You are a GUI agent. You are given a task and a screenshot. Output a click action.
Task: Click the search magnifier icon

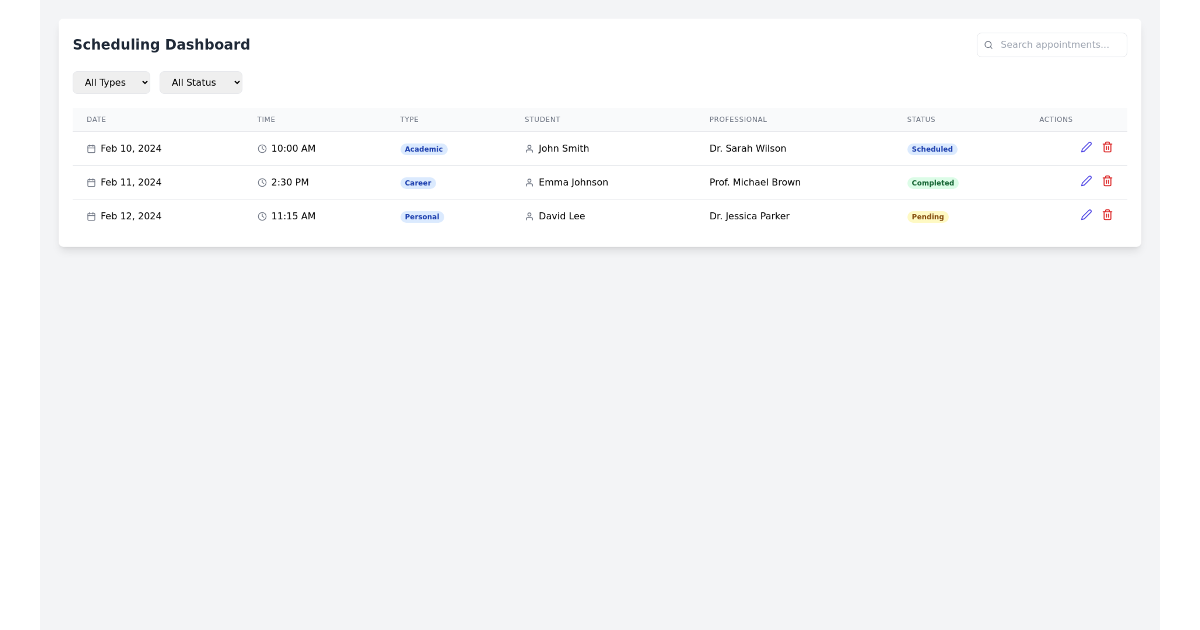point(989,44)
